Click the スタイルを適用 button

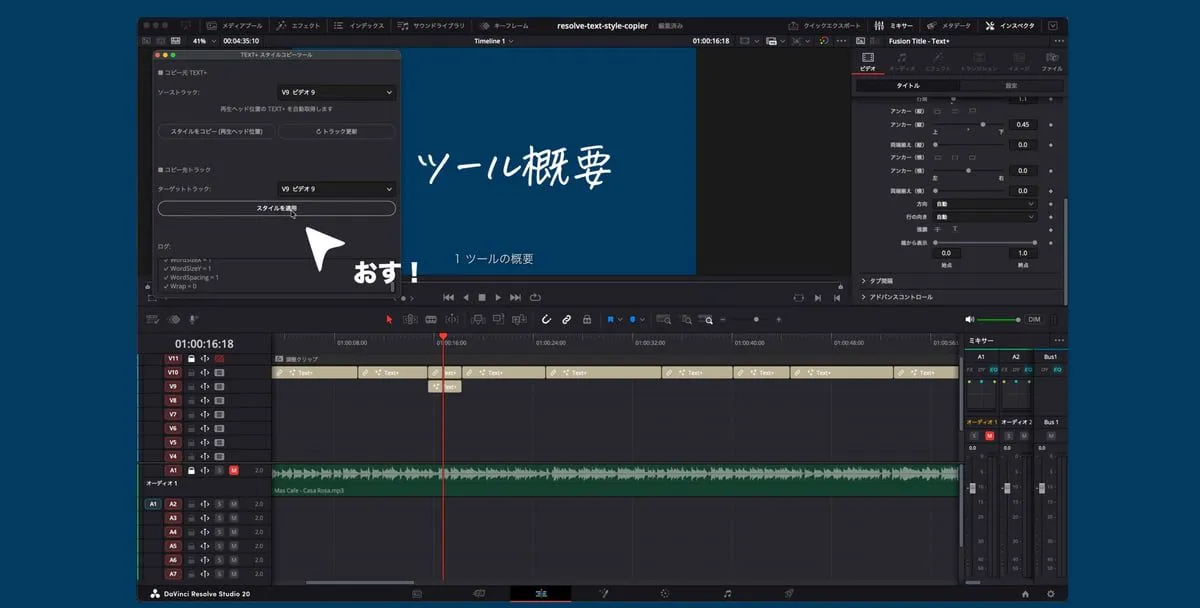pos(276,208)
